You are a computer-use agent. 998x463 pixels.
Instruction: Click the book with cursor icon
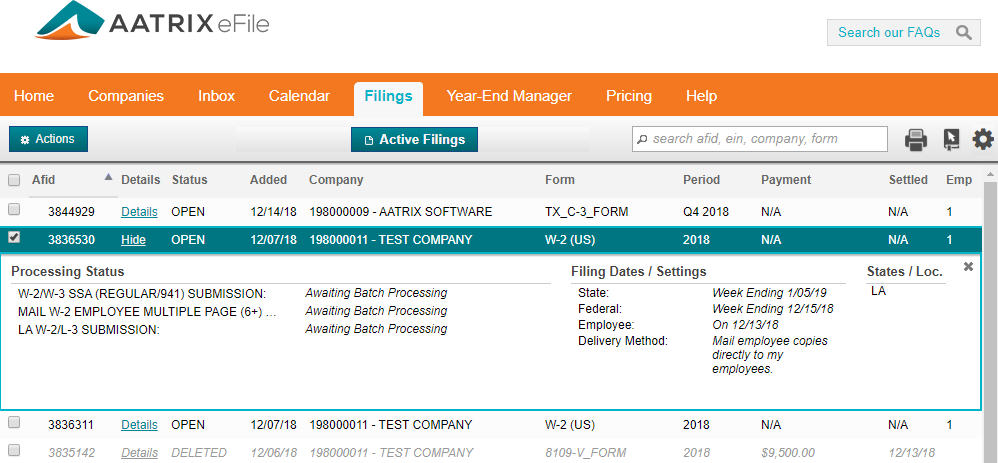(951, 140)
